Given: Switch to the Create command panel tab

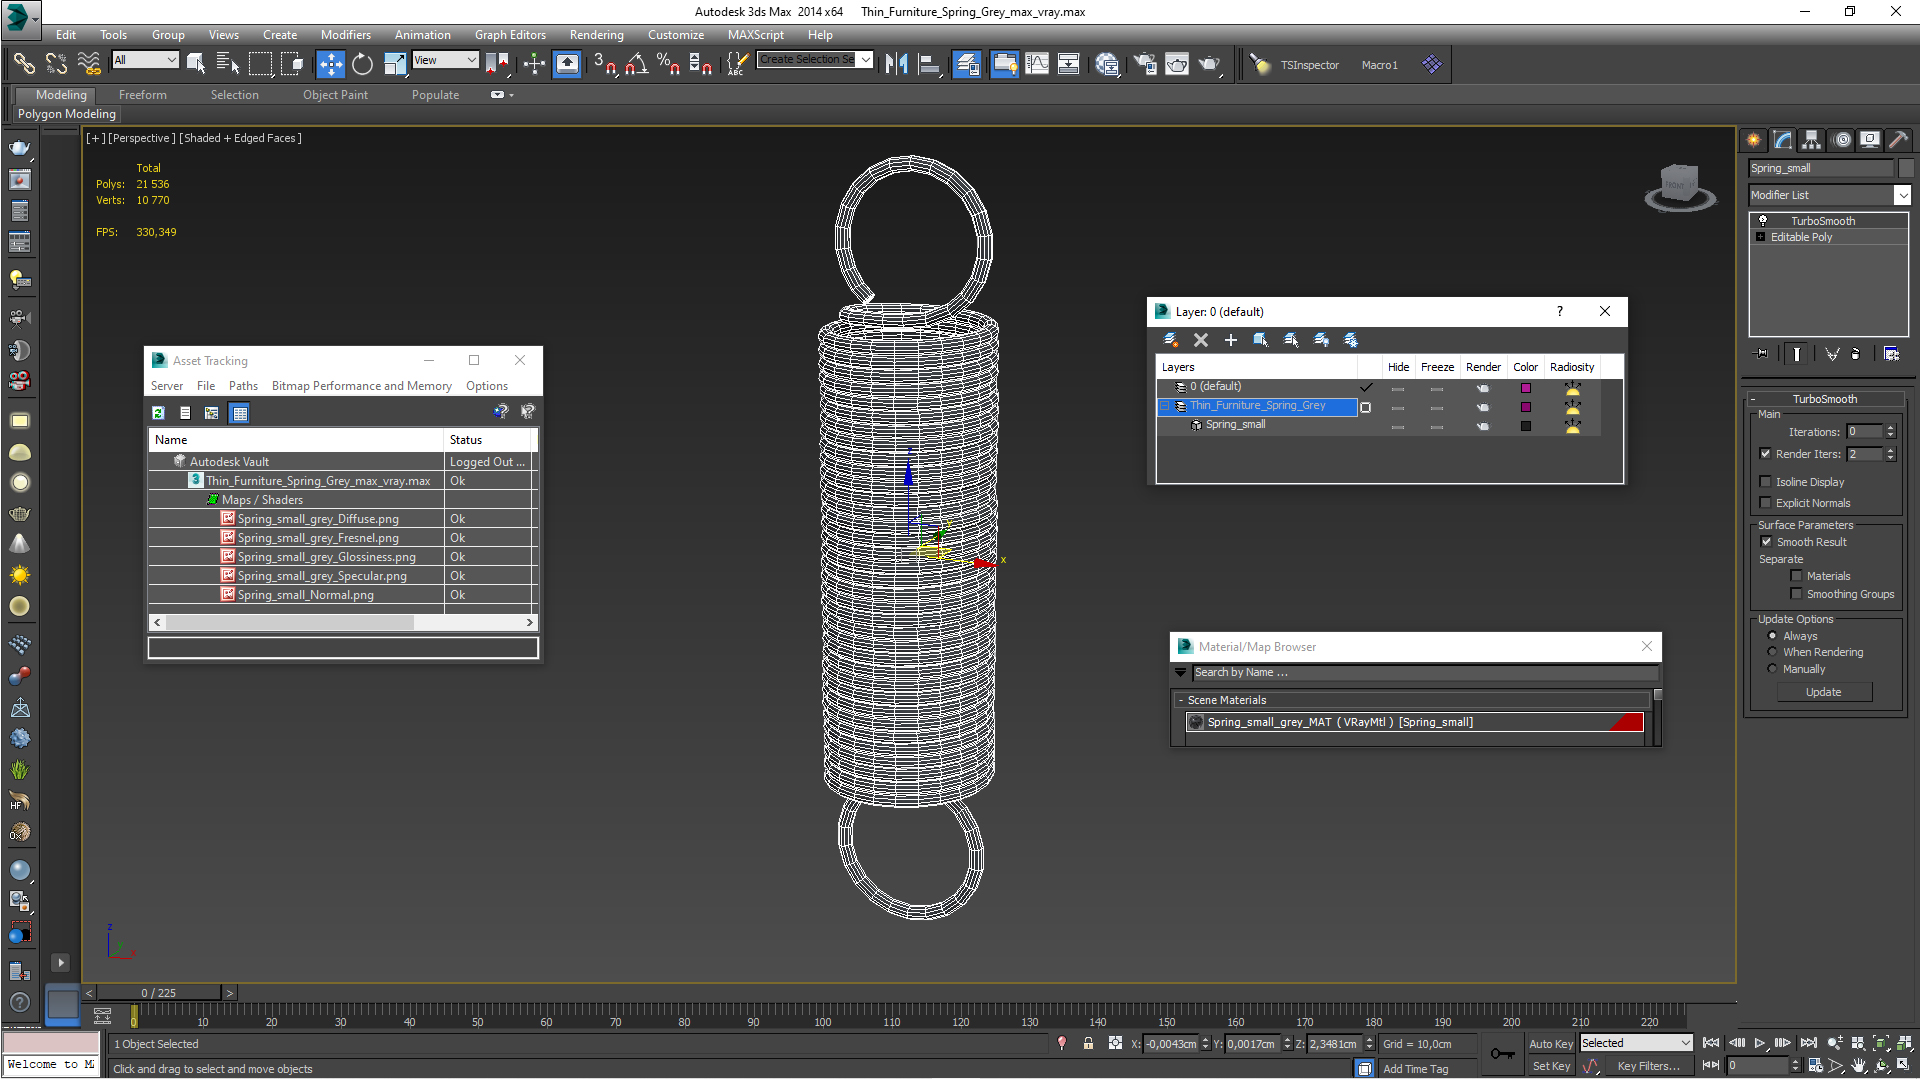Looking at the screenshot, I should click(x=1754, y=140).
